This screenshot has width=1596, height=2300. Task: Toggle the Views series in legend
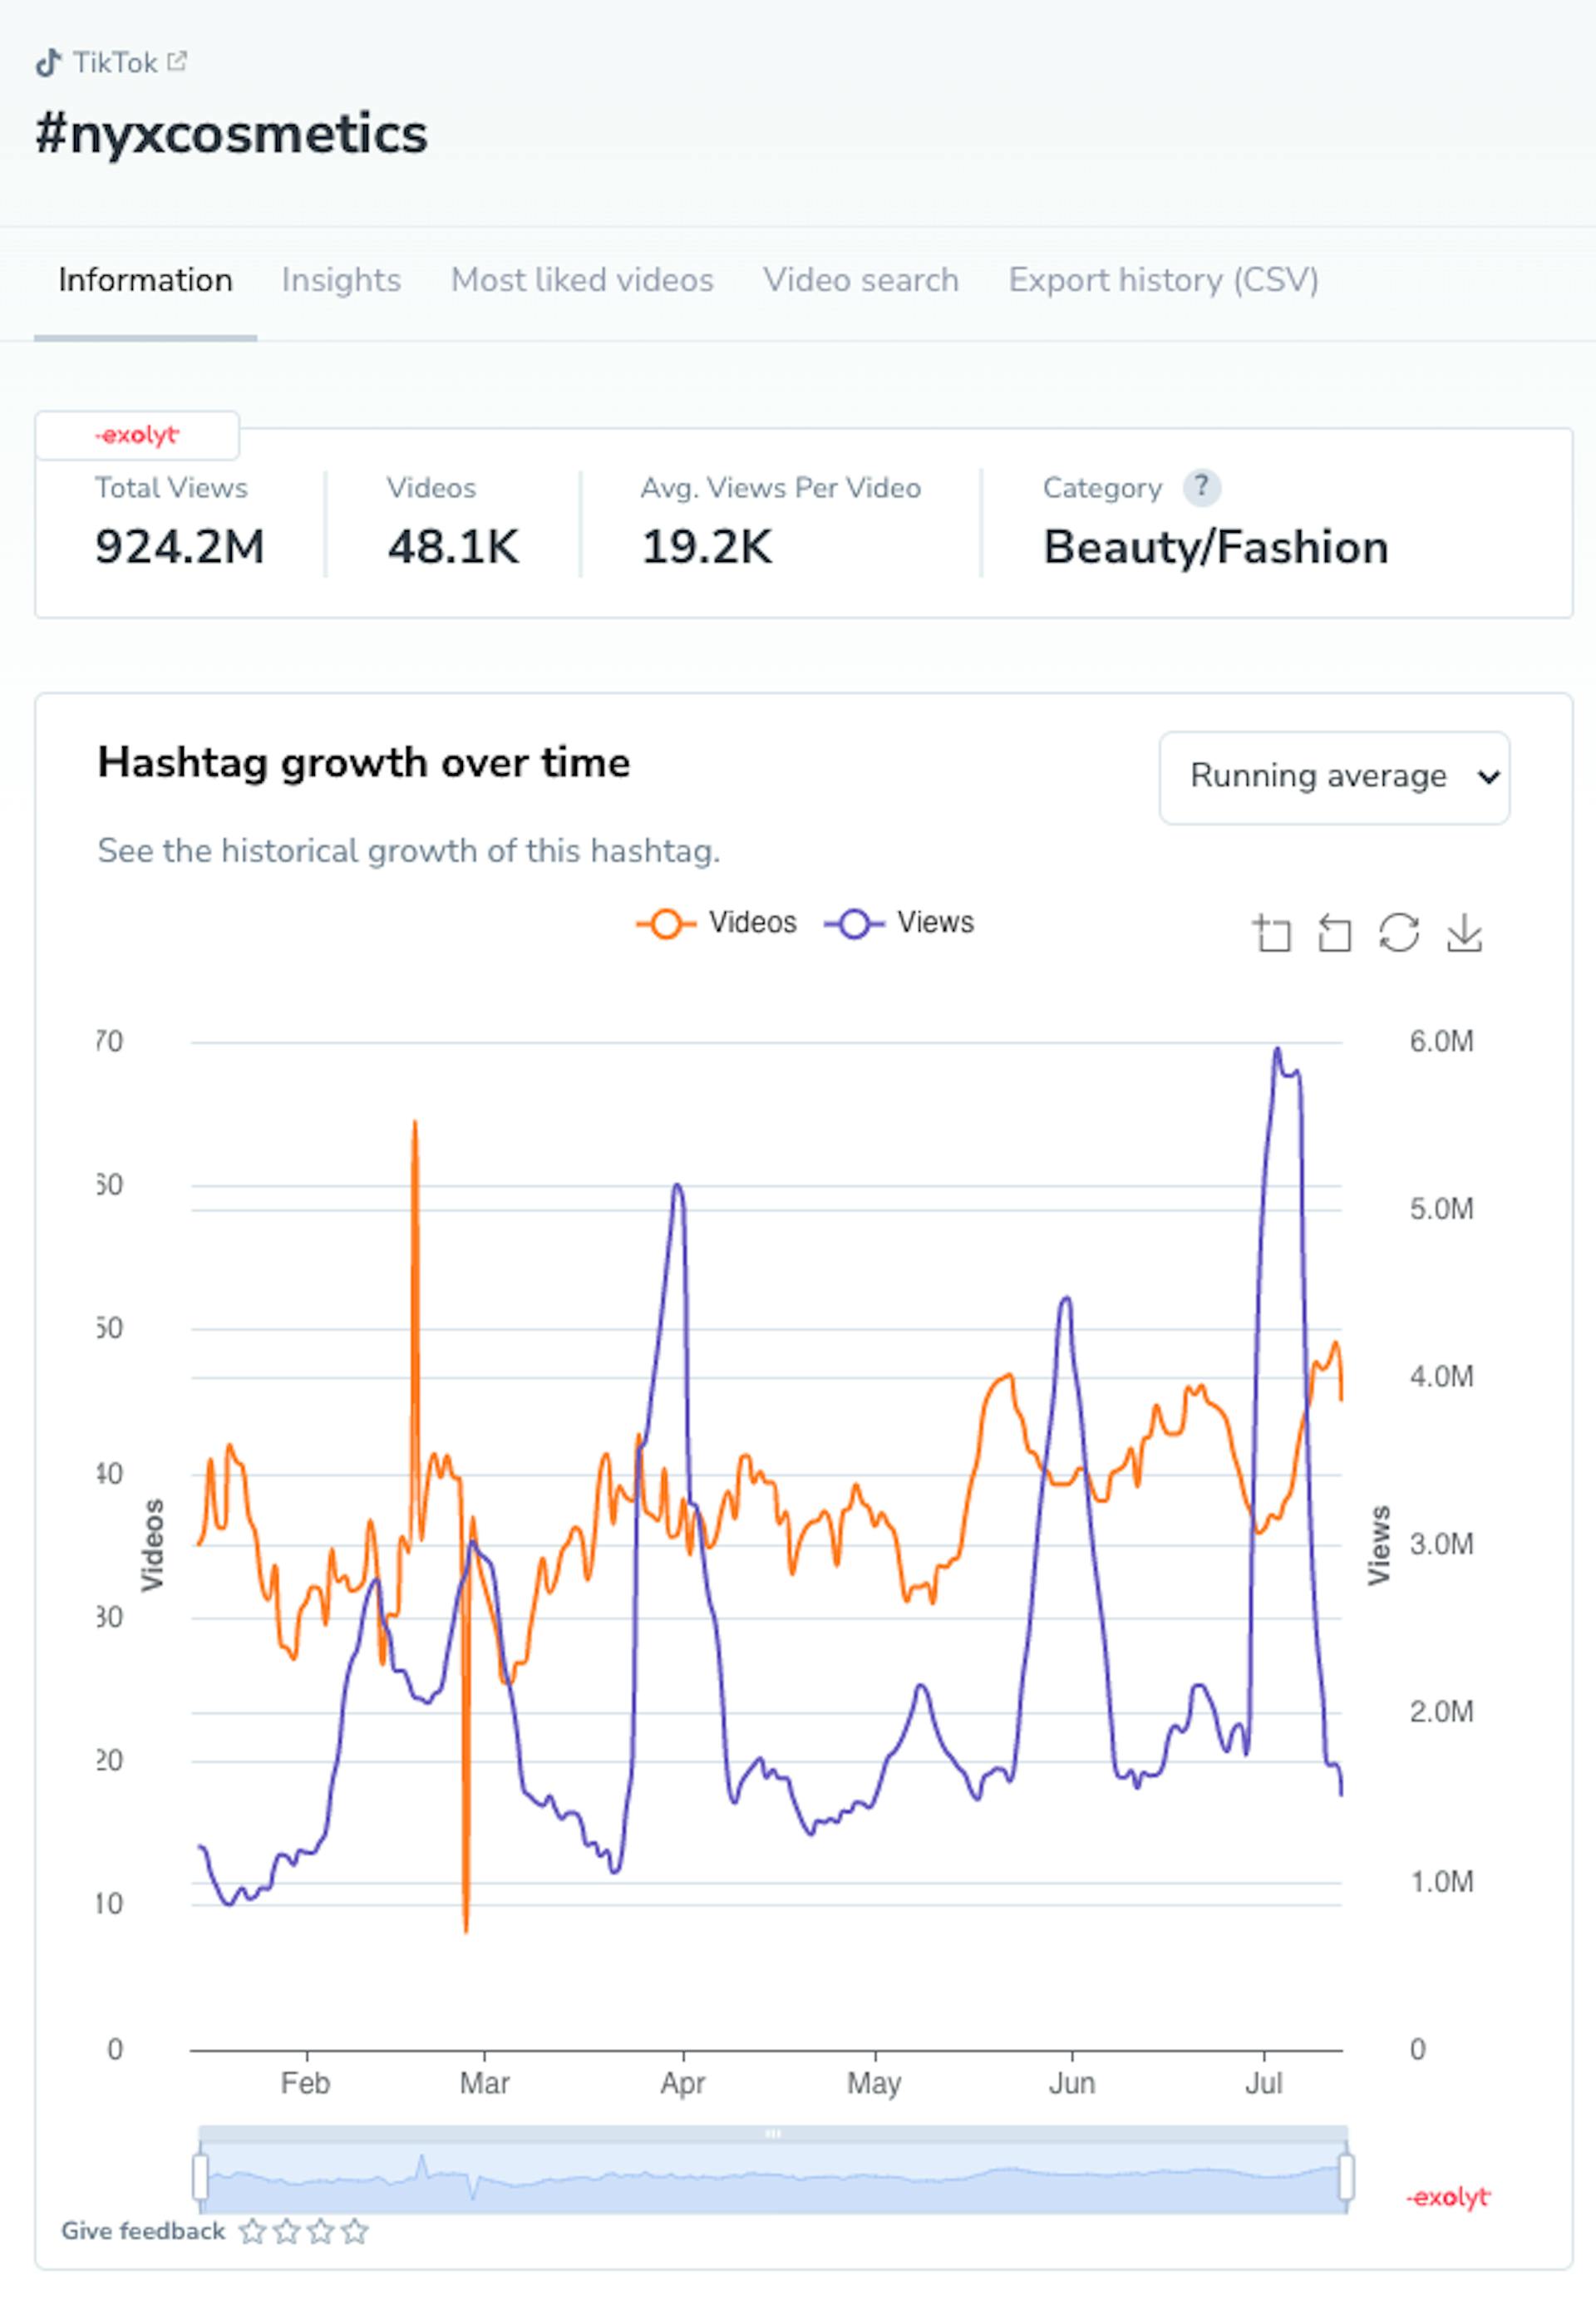click(899, 923)
